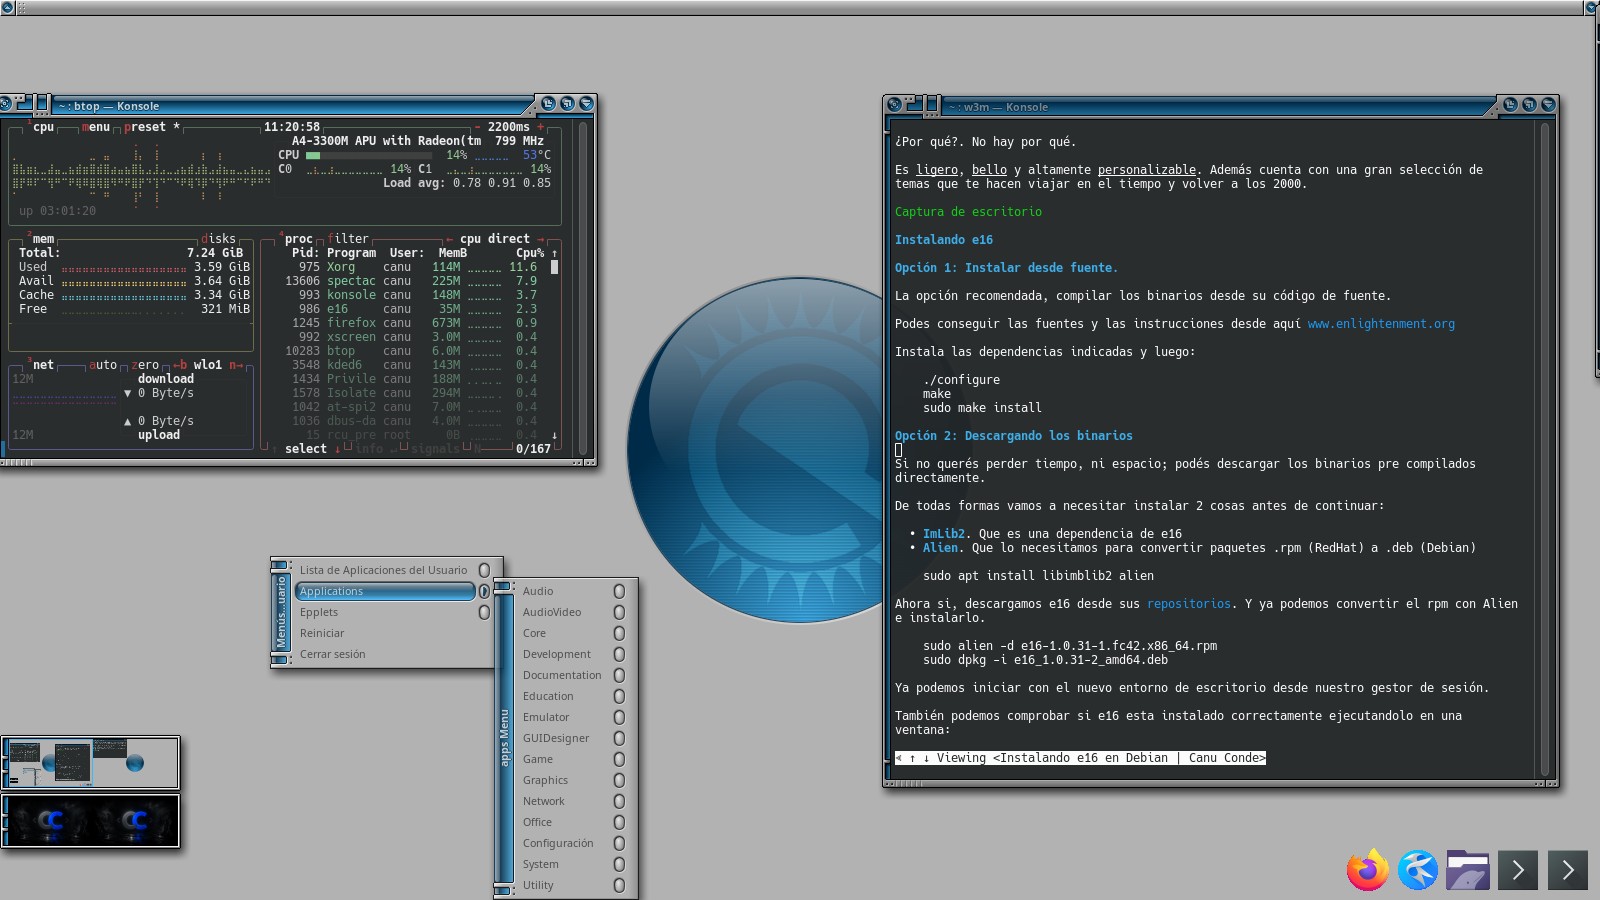The width and height of the screenshot is (1600, 900).
Task: Increase btop update interval with plus
Action: (541, 127)
